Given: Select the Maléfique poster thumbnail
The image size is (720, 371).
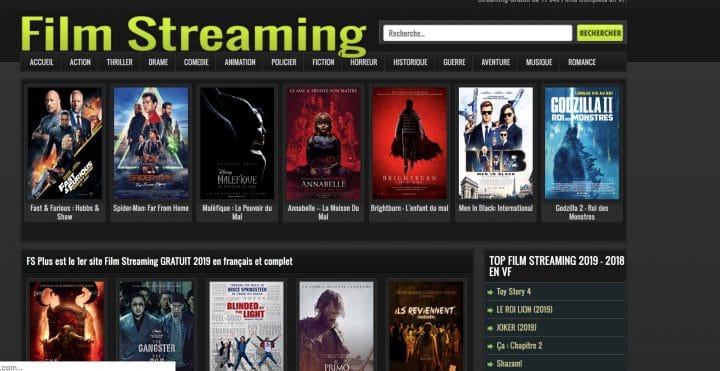Looking at the screenshot, I should (237, 143).
